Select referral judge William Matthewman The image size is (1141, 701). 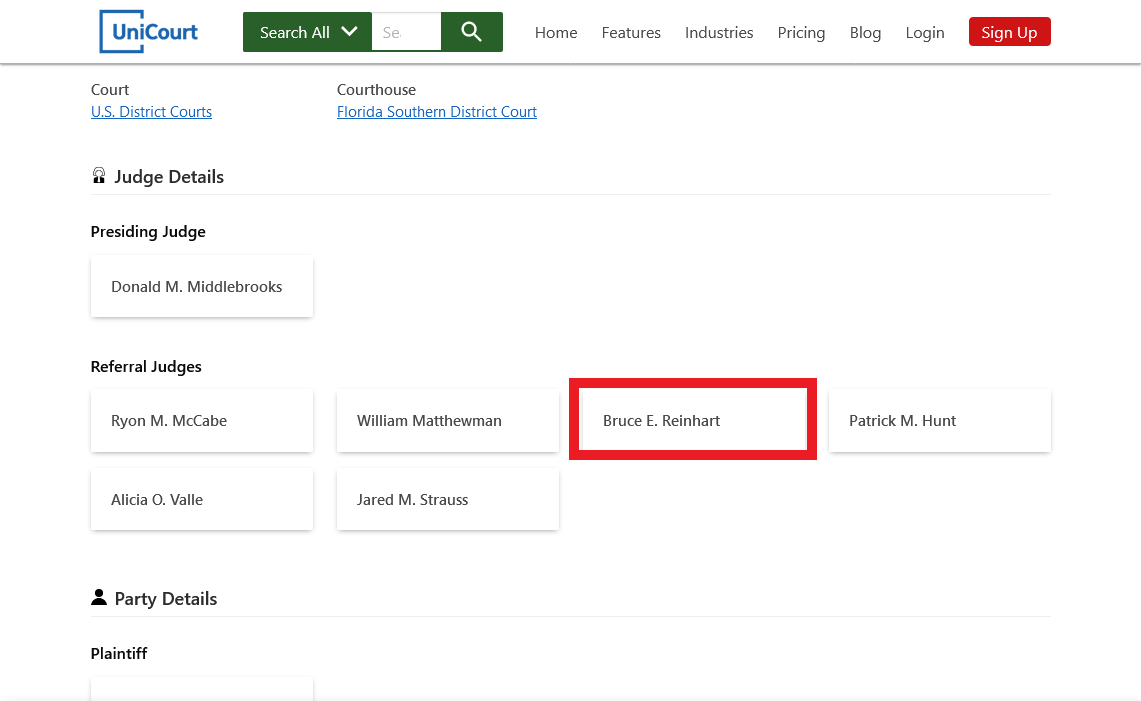[448, 421]
